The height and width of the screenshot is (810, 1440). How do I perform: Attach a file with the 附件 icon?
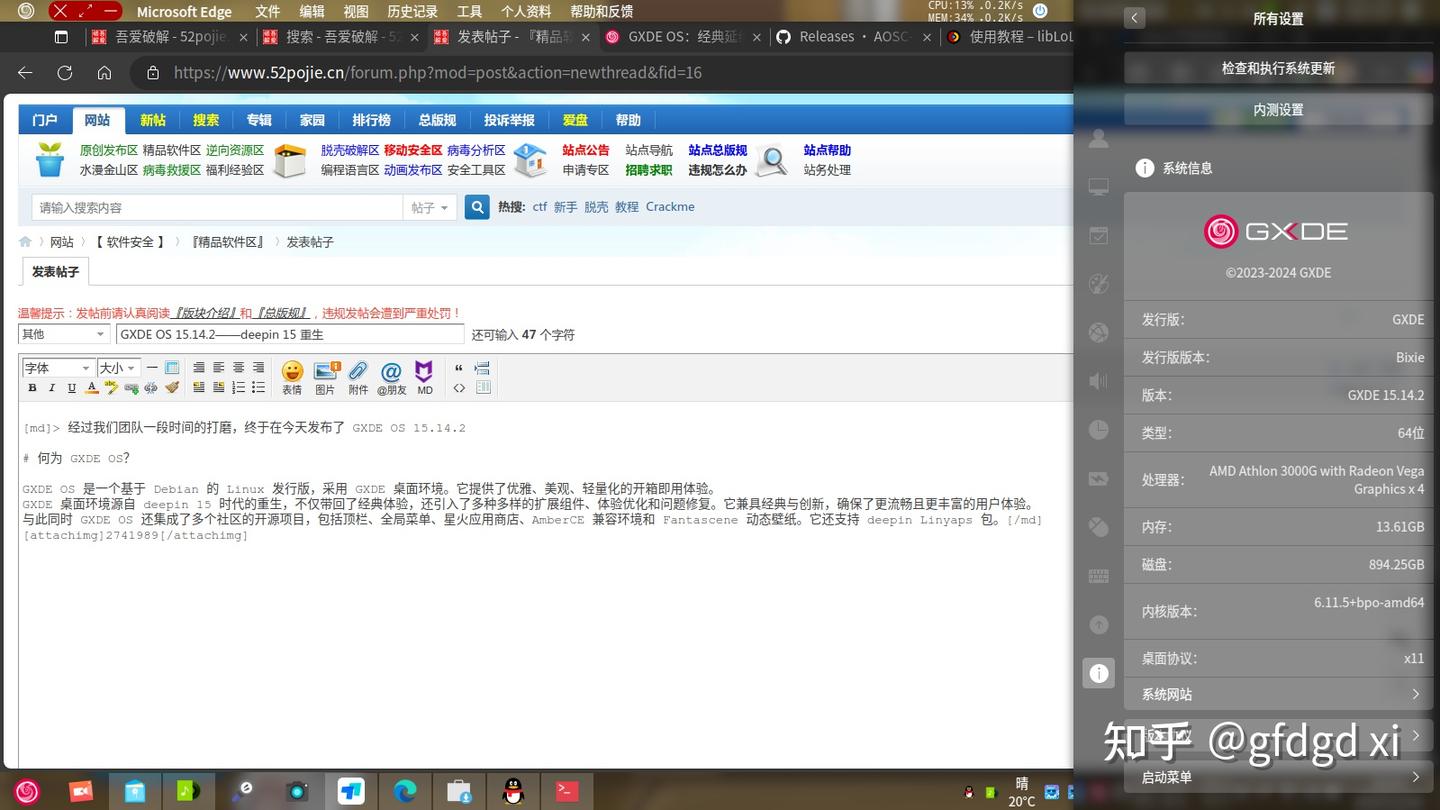point(357,377)
